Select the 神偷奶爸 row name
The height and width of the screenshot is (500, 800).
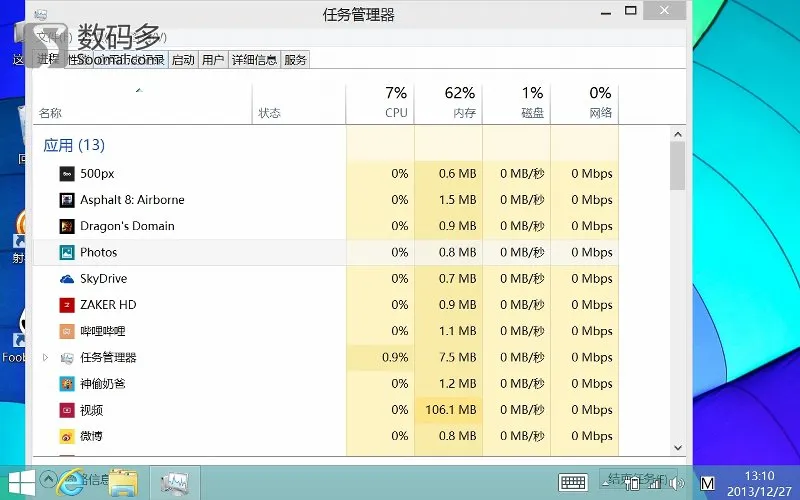pos(103,384)
